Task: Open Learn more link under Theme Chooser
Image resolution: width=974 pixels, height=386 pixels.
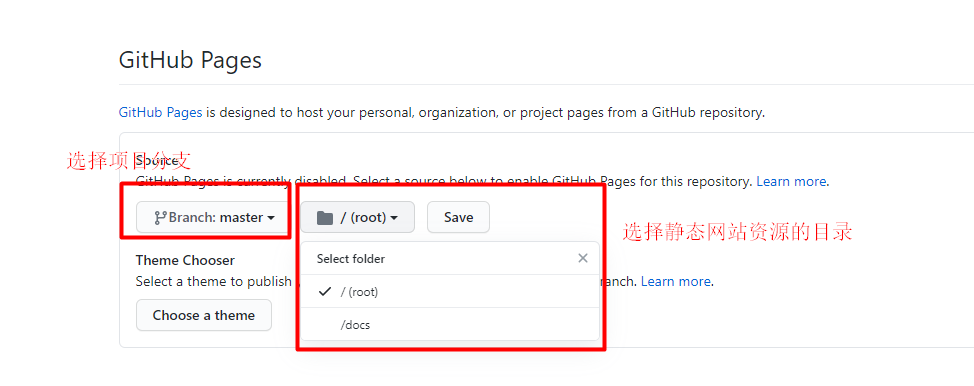Action: coord(676,281)
